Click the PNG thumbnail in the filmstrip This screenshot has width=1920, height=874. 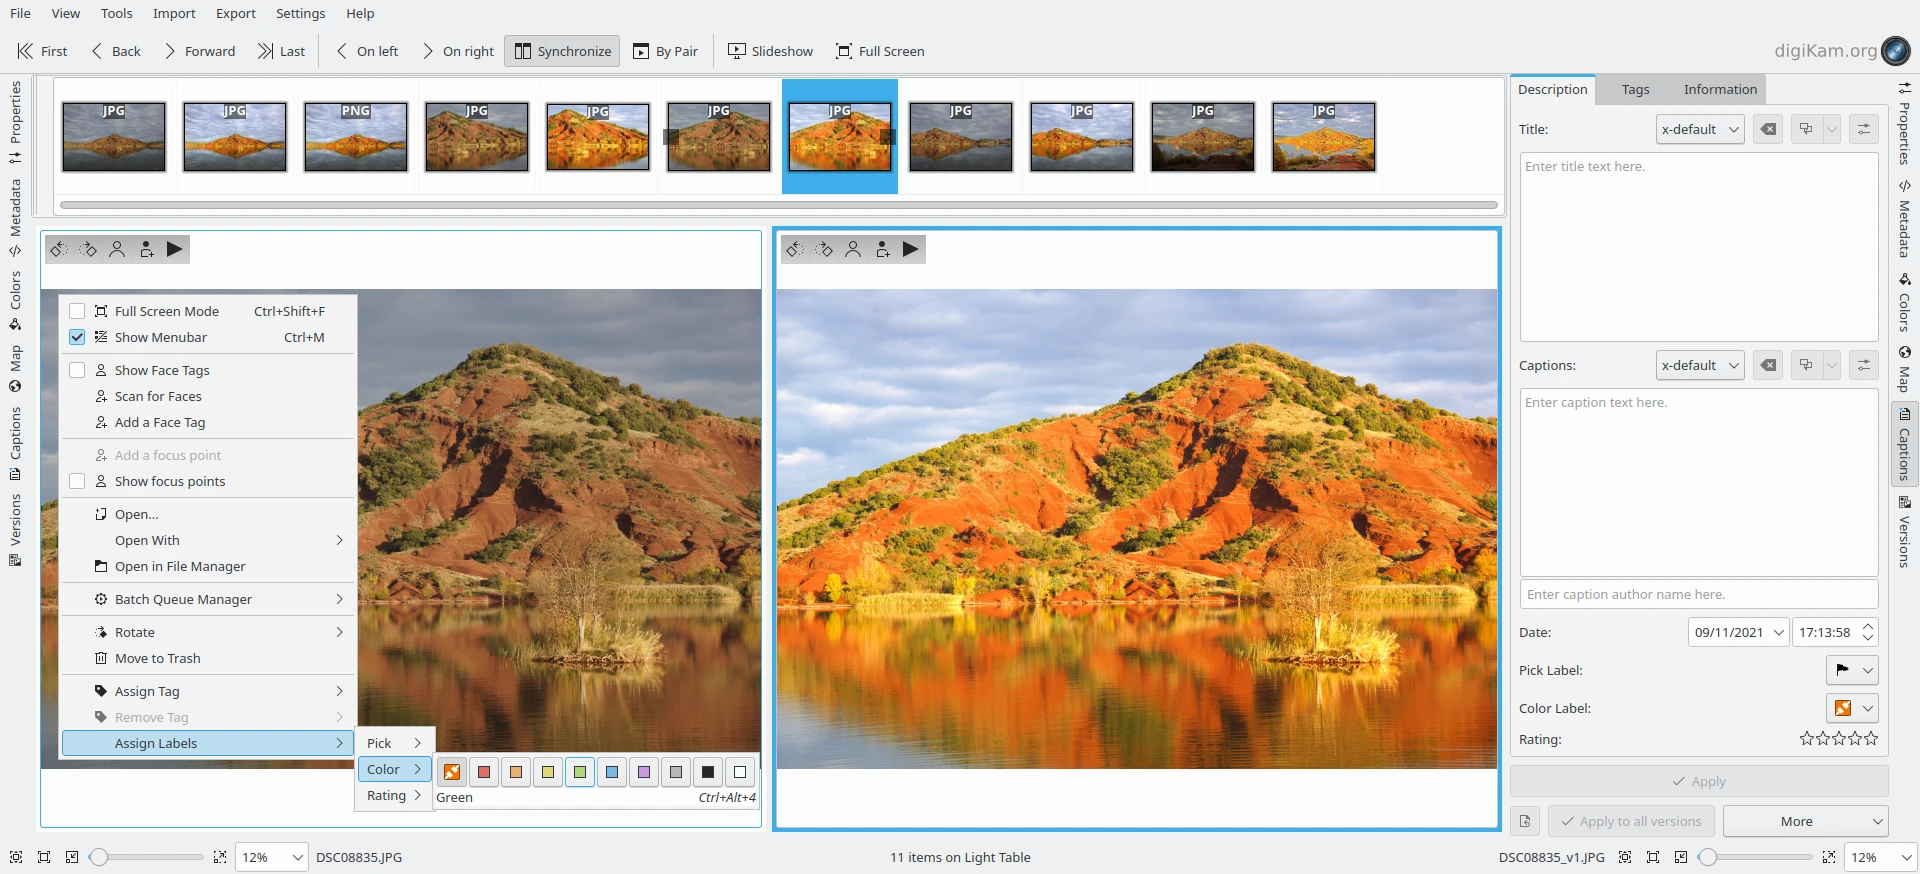356,137
